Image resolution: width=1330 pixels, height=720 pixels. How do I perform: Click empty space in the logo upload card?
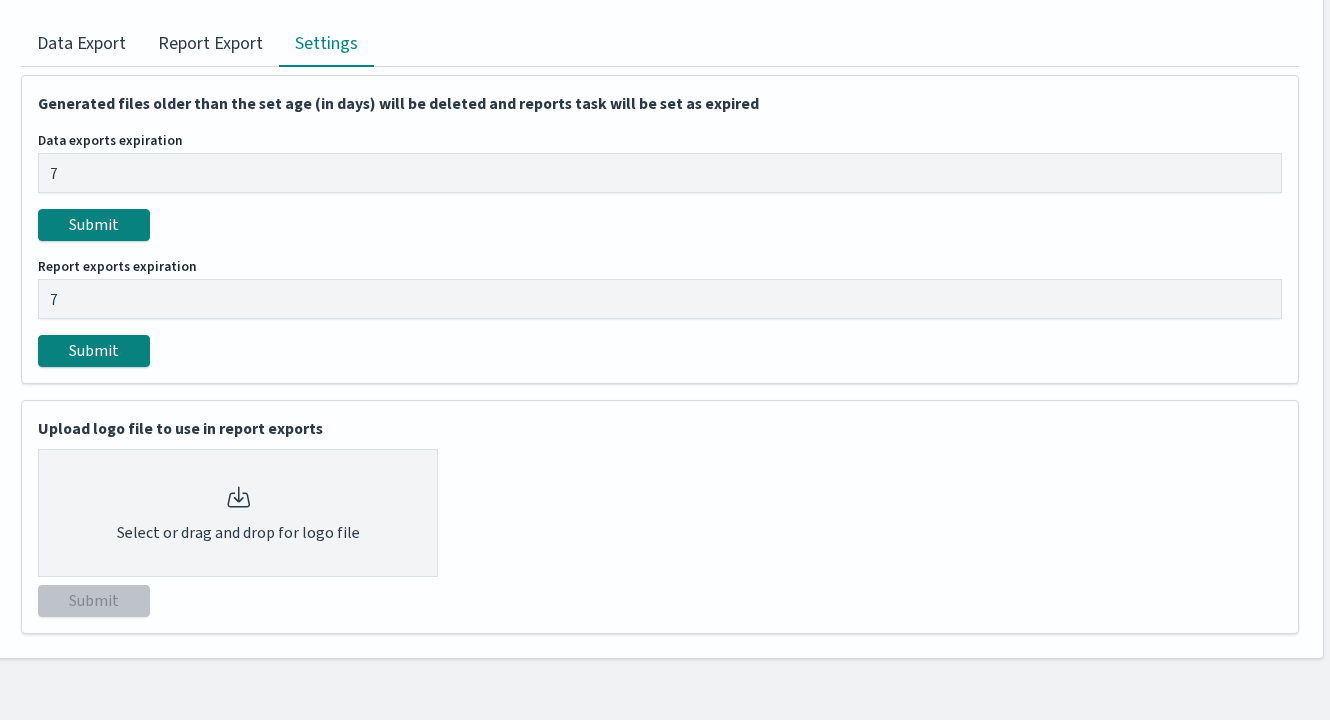[x=860, y=520]
